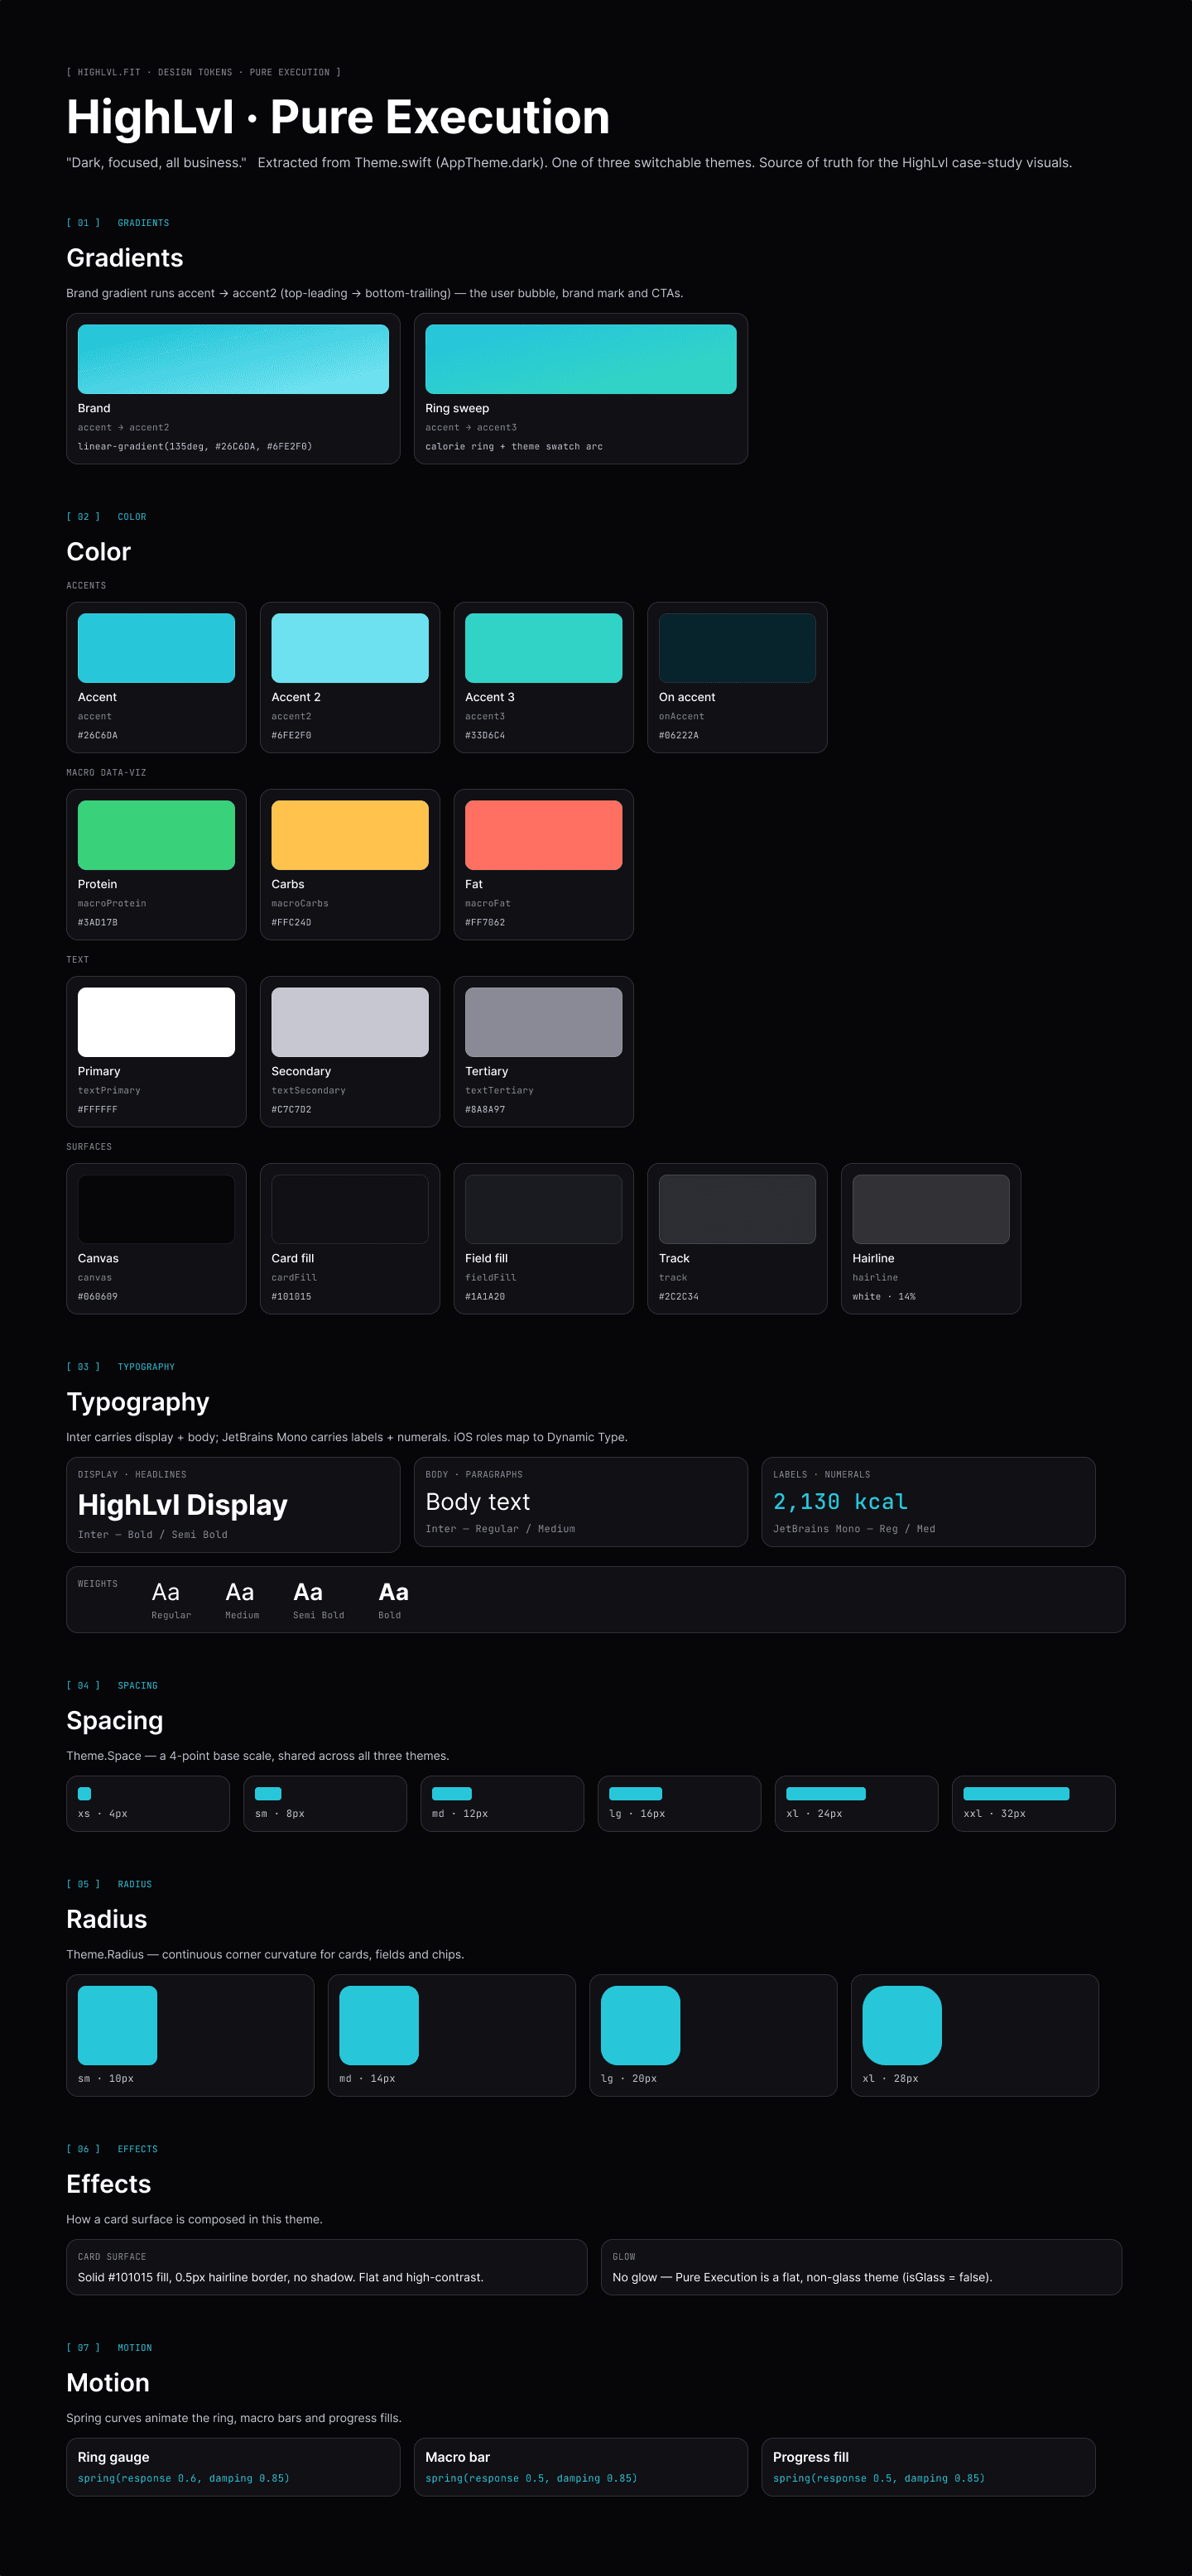Click the Glow effect description
This screenshot has height=2576, width=1192.
(802, 2277)
